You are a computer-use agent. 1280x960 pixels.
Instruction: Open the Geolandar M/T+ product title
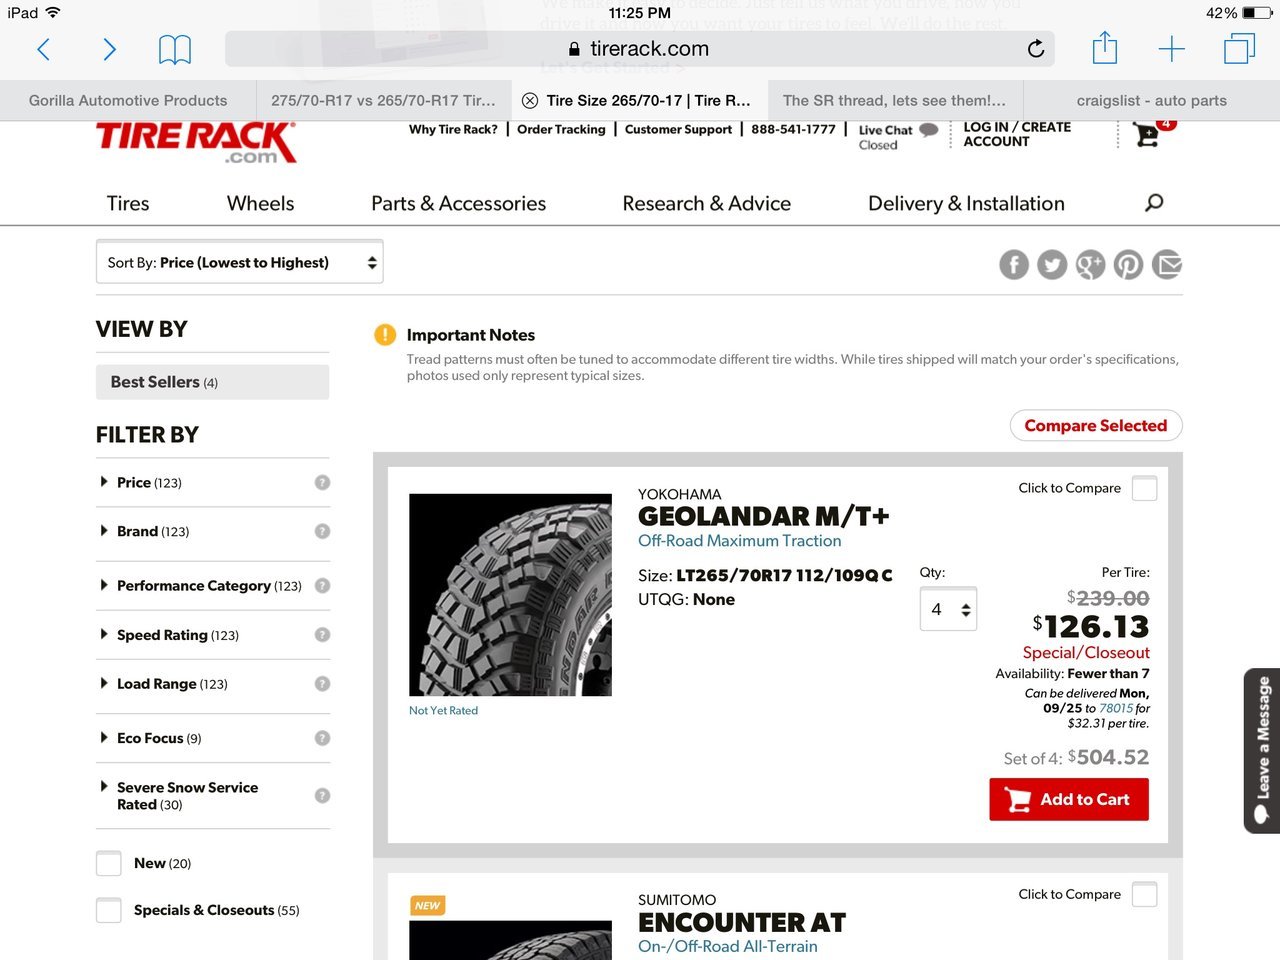[764, 516]
